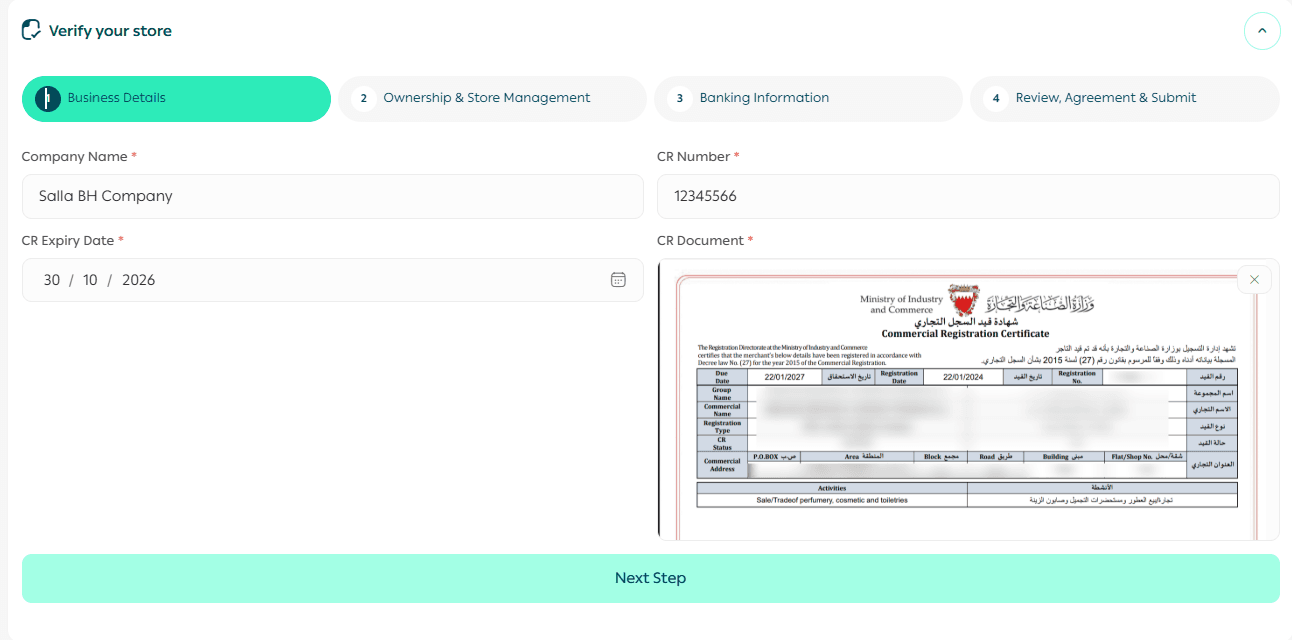Focus the Company Name input field
Image resolution: width=1292 pixels, height=640 pixels.
tap(333, 196)
